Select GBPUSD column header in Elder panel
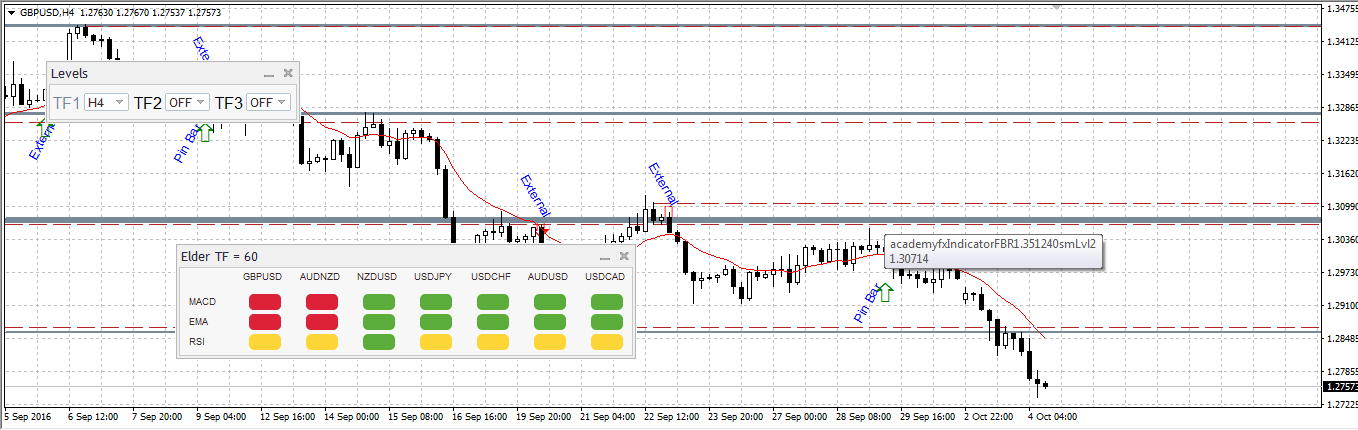Image resolution: width=1358 pixels, height=430 pixels. point(262,276)
